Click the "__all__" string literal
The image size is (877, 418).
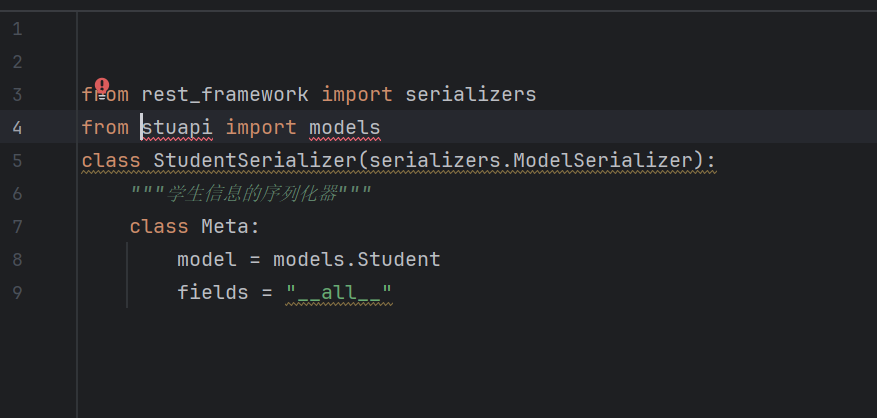point(339,293)
